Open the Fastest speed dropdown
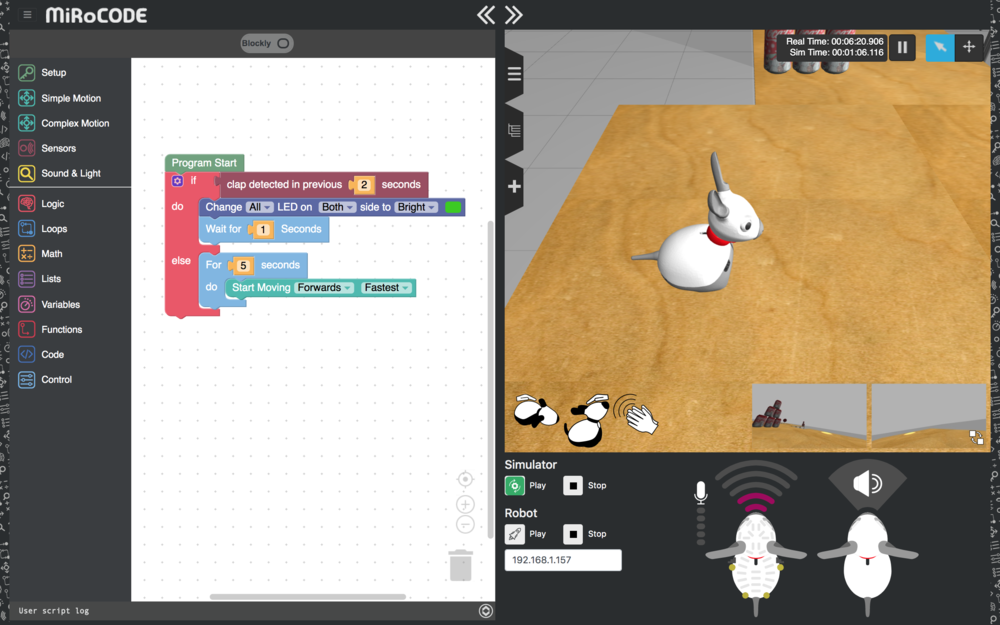Viewport: 1000px width, 625px height. point(387,288)
